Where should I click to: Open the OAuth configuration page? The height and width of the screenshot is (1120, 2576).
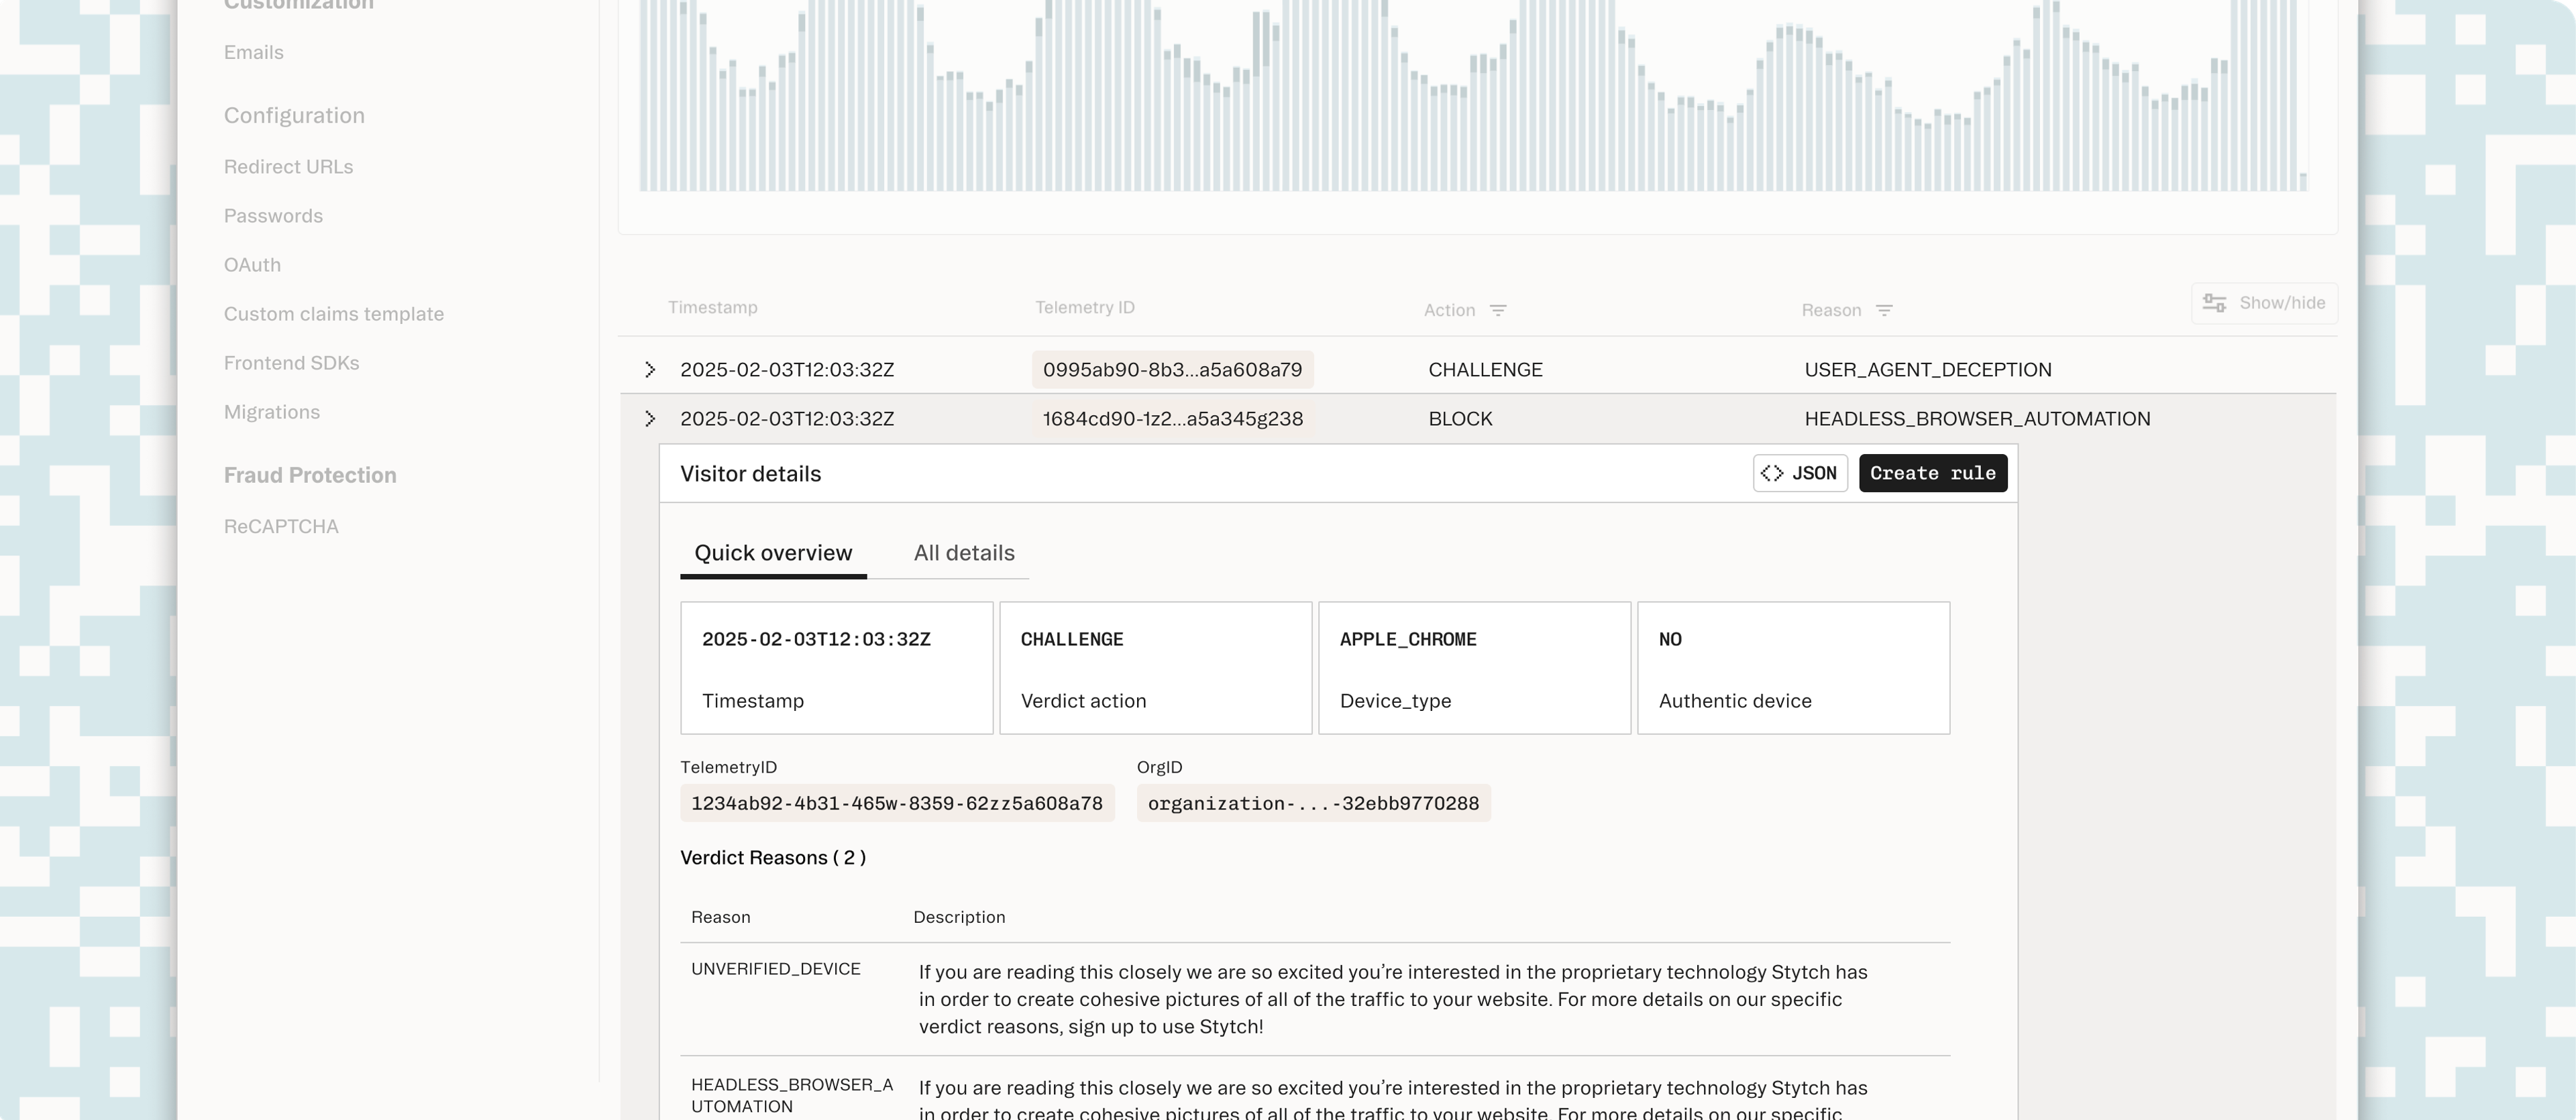point(252,263)
